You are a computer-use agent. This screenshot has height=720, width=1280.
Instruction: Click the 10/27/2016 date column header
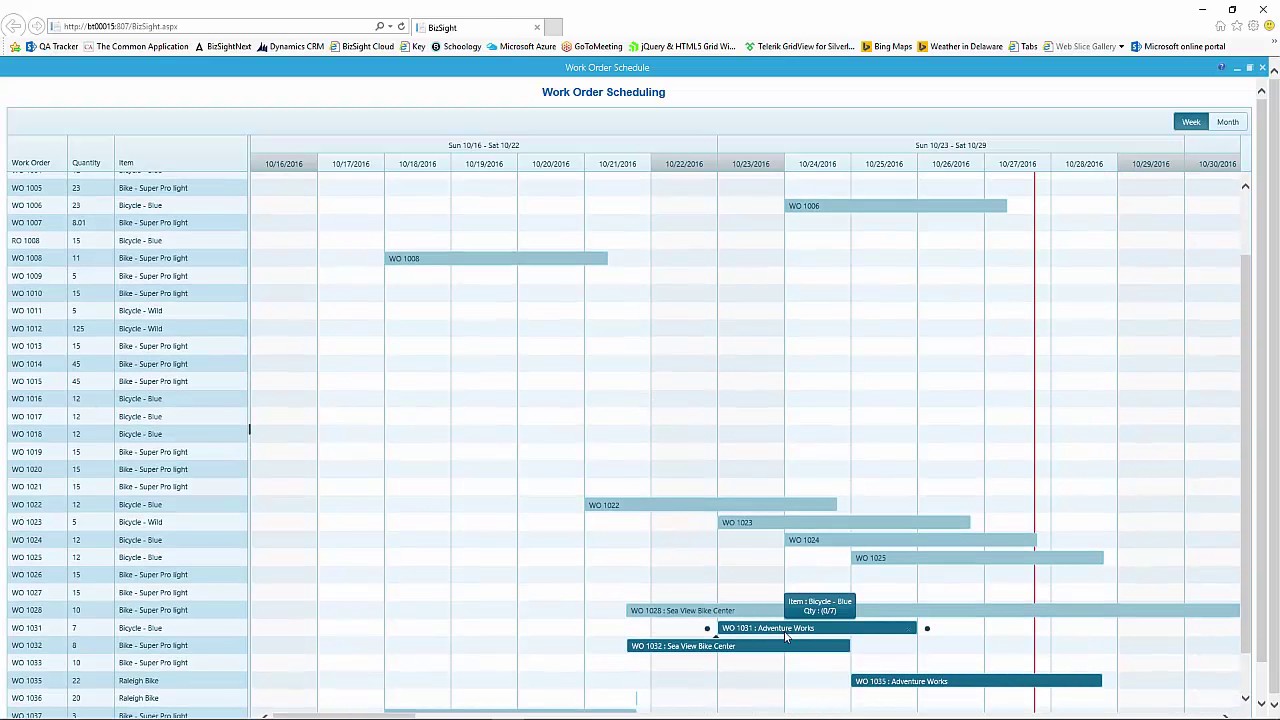click(1018, 164)
